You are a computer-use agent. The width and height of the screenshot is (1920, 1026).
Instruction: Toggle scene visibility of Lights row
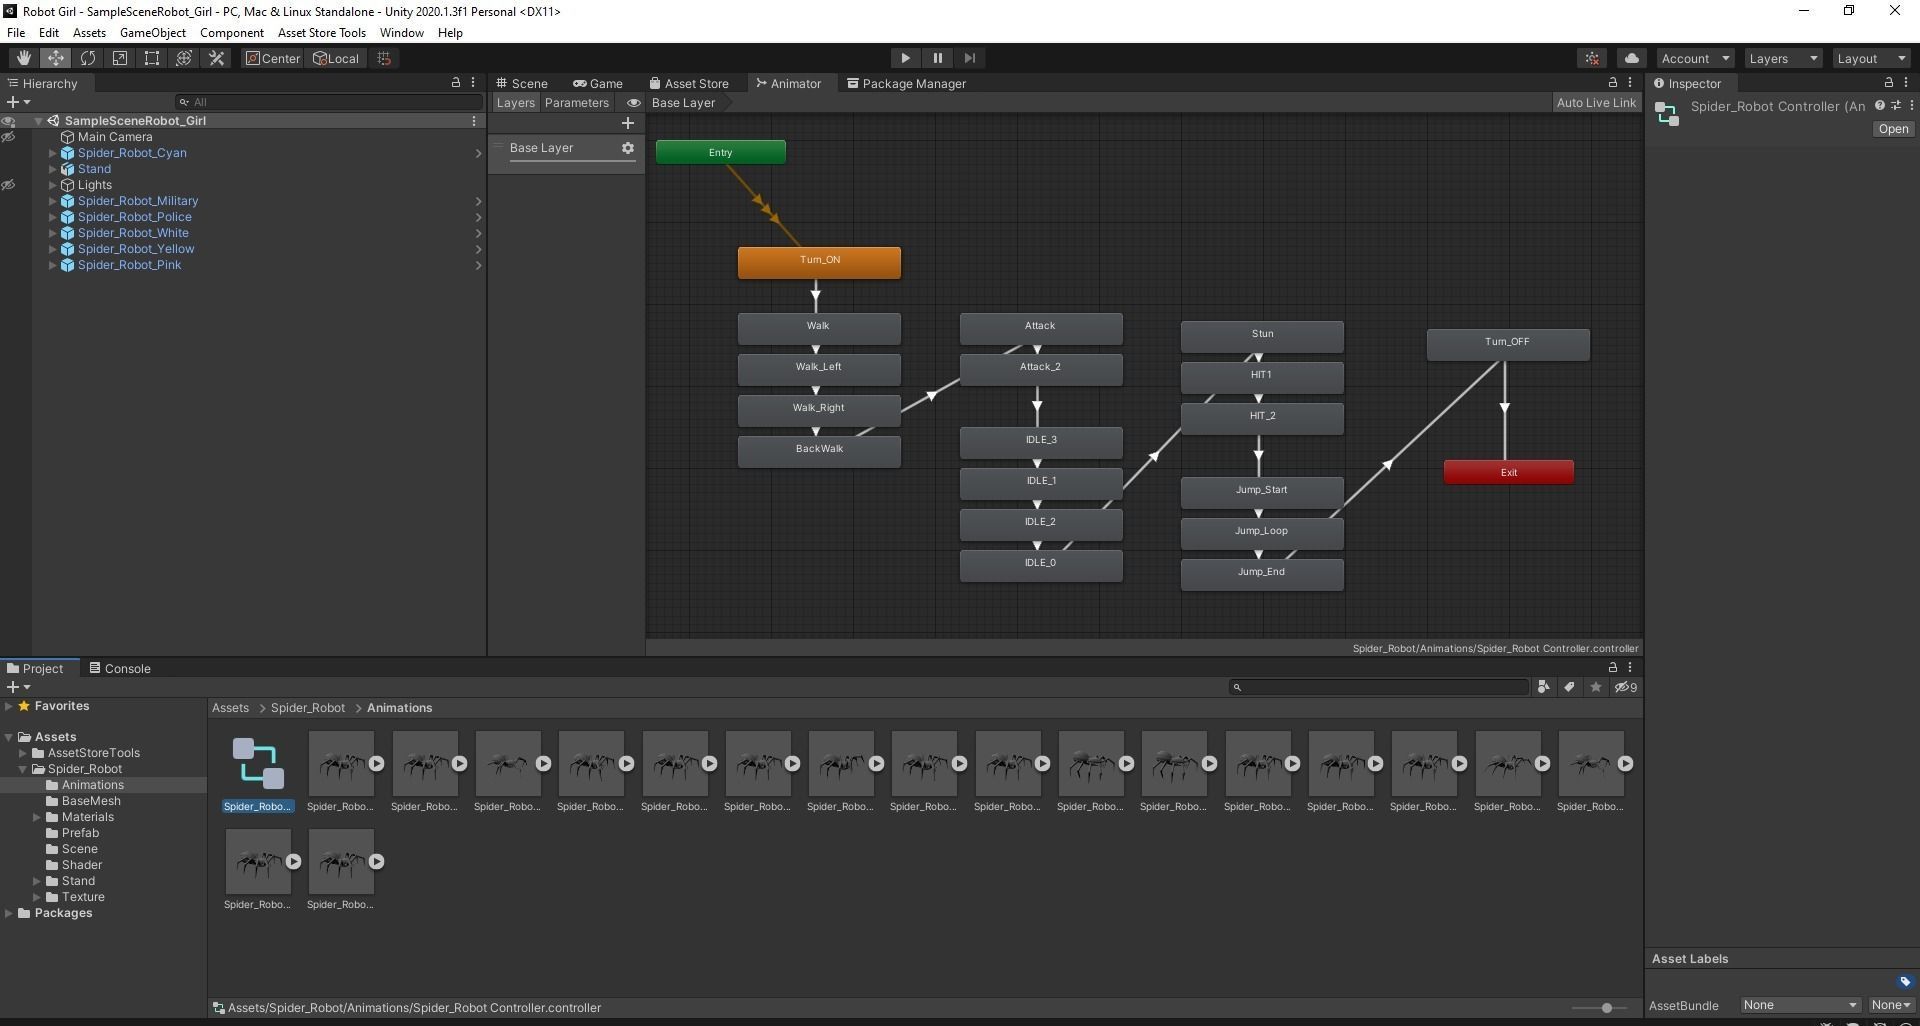[9, 185]
